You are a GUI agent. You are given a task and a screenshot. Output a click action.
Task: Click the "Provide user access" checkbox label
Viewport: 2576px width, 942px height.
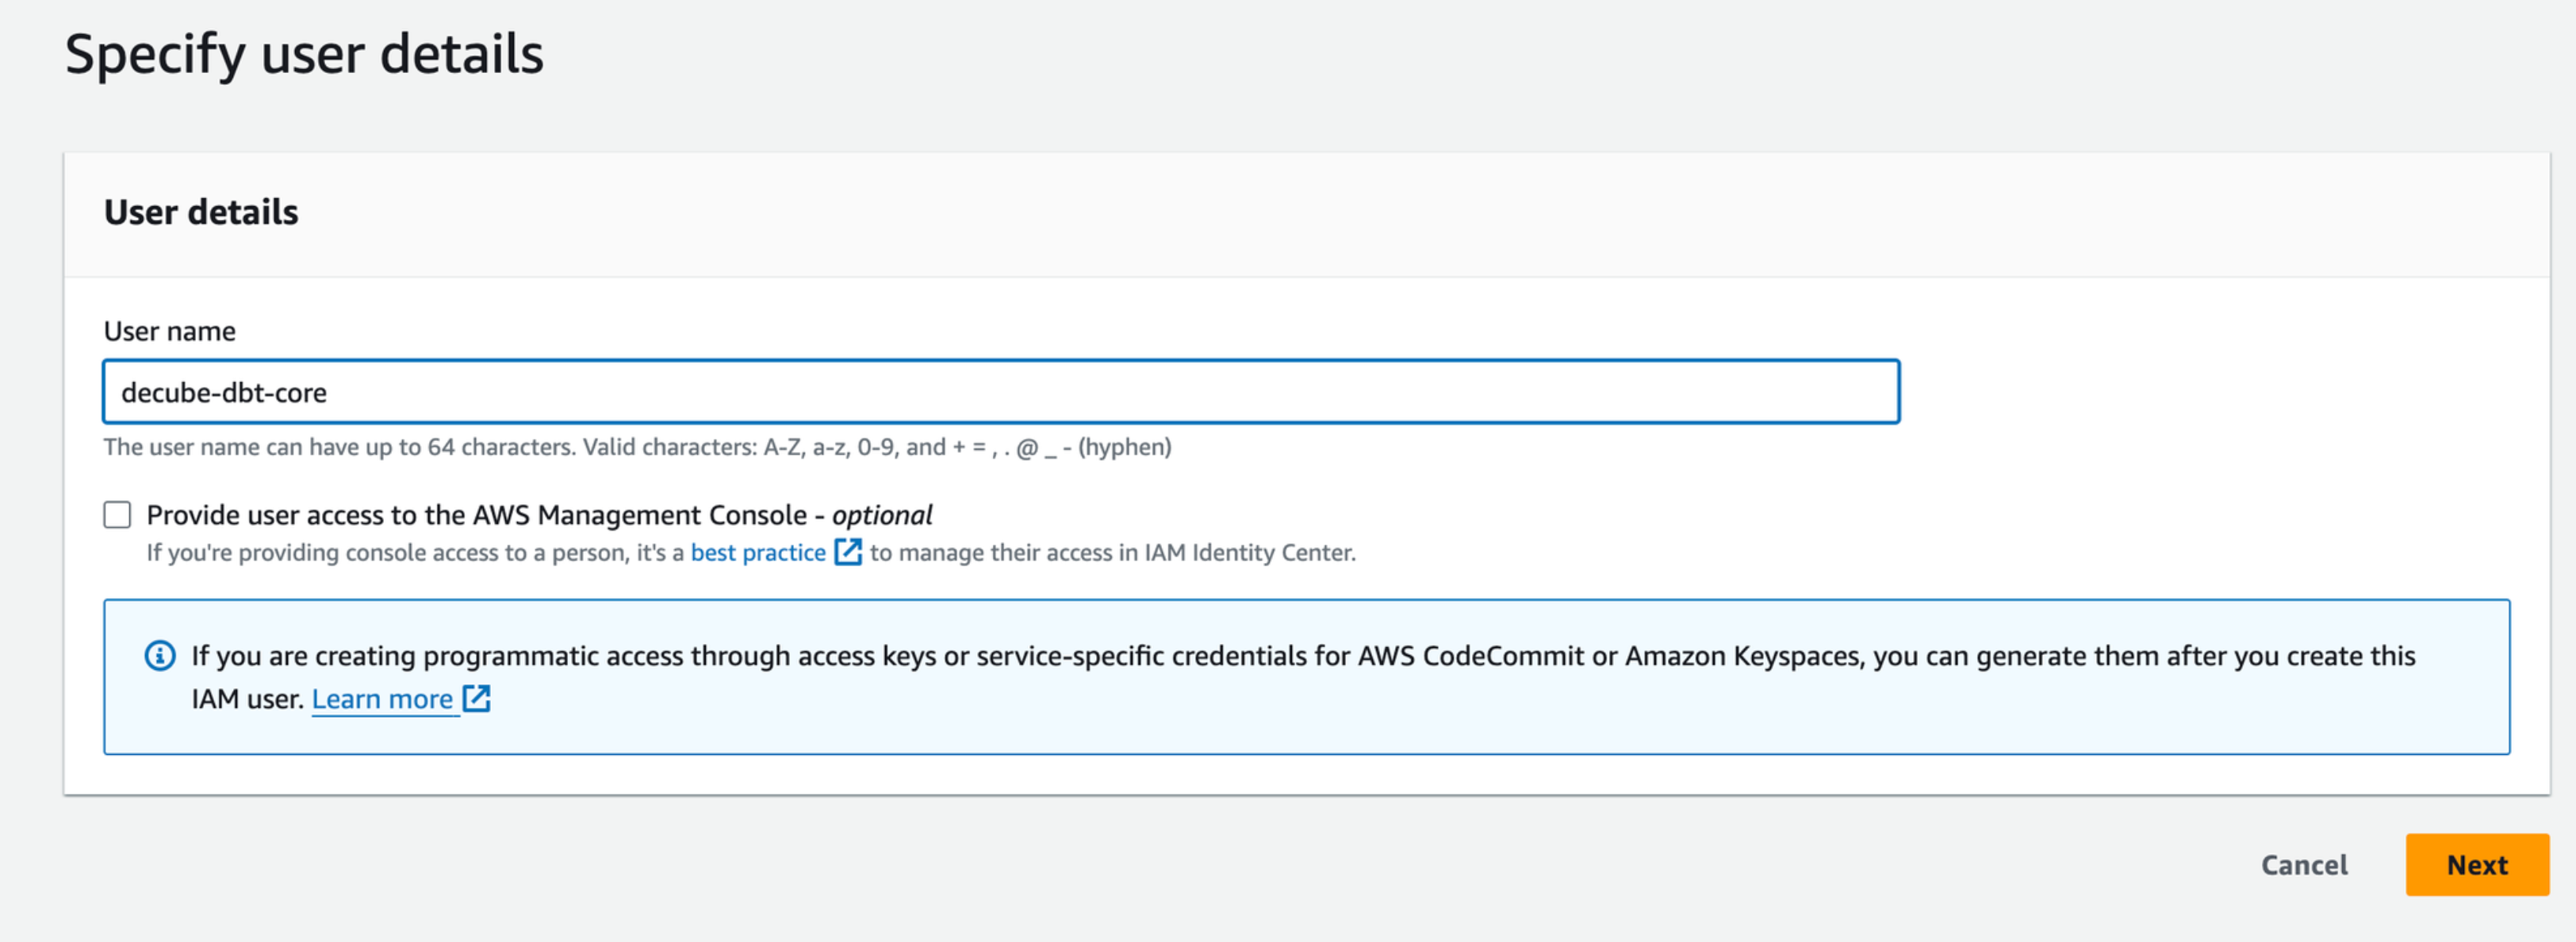[x=476, y=515]
